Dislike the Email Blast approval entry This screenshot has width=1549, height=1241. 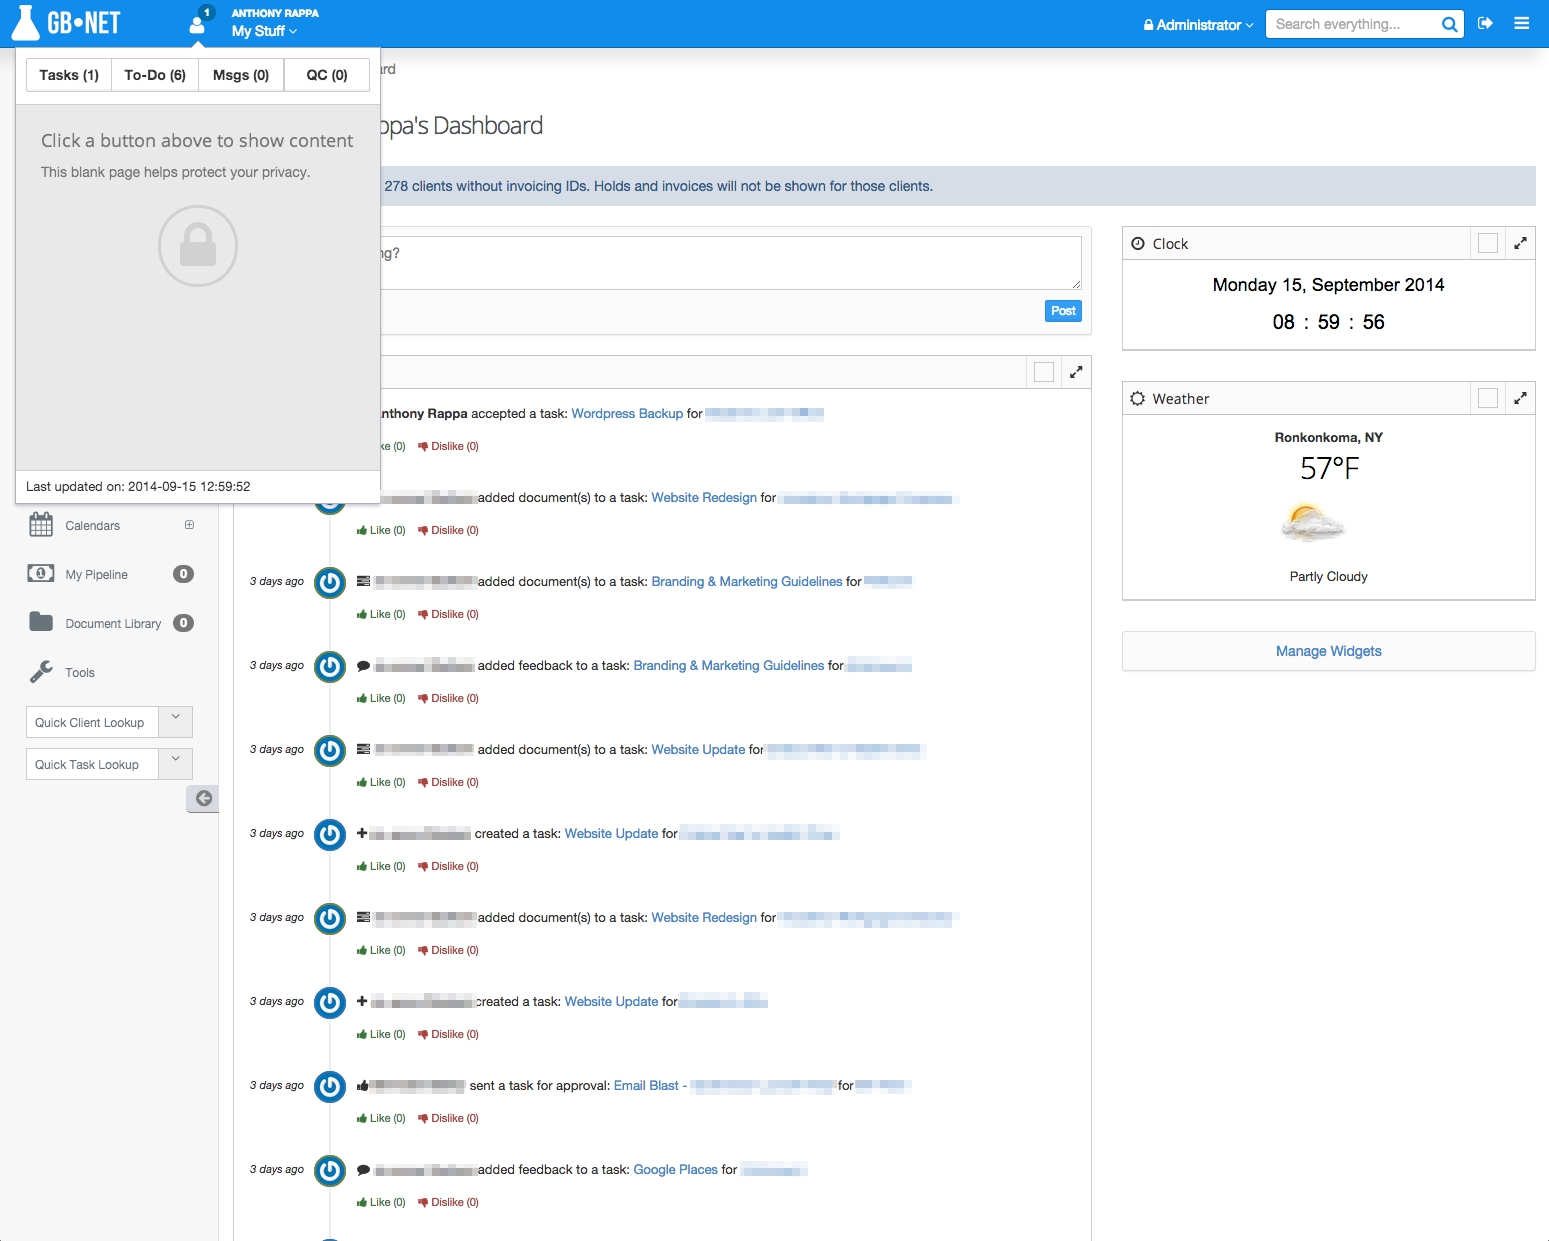click(x=448, y=1118)
